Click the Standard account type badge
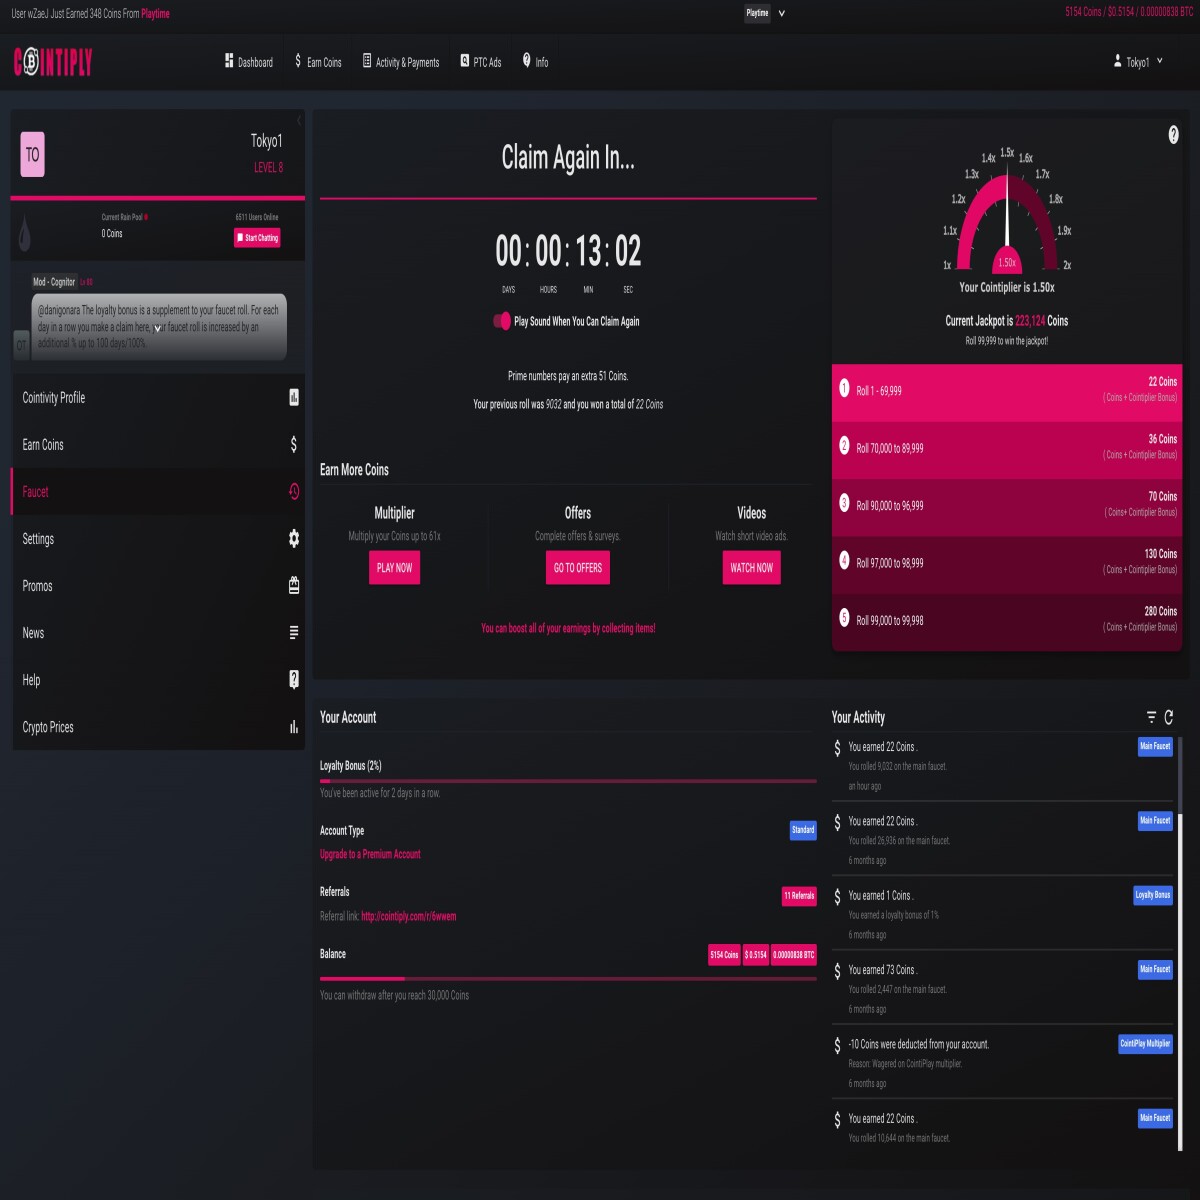1200x1200 pixels. point(803,830)
